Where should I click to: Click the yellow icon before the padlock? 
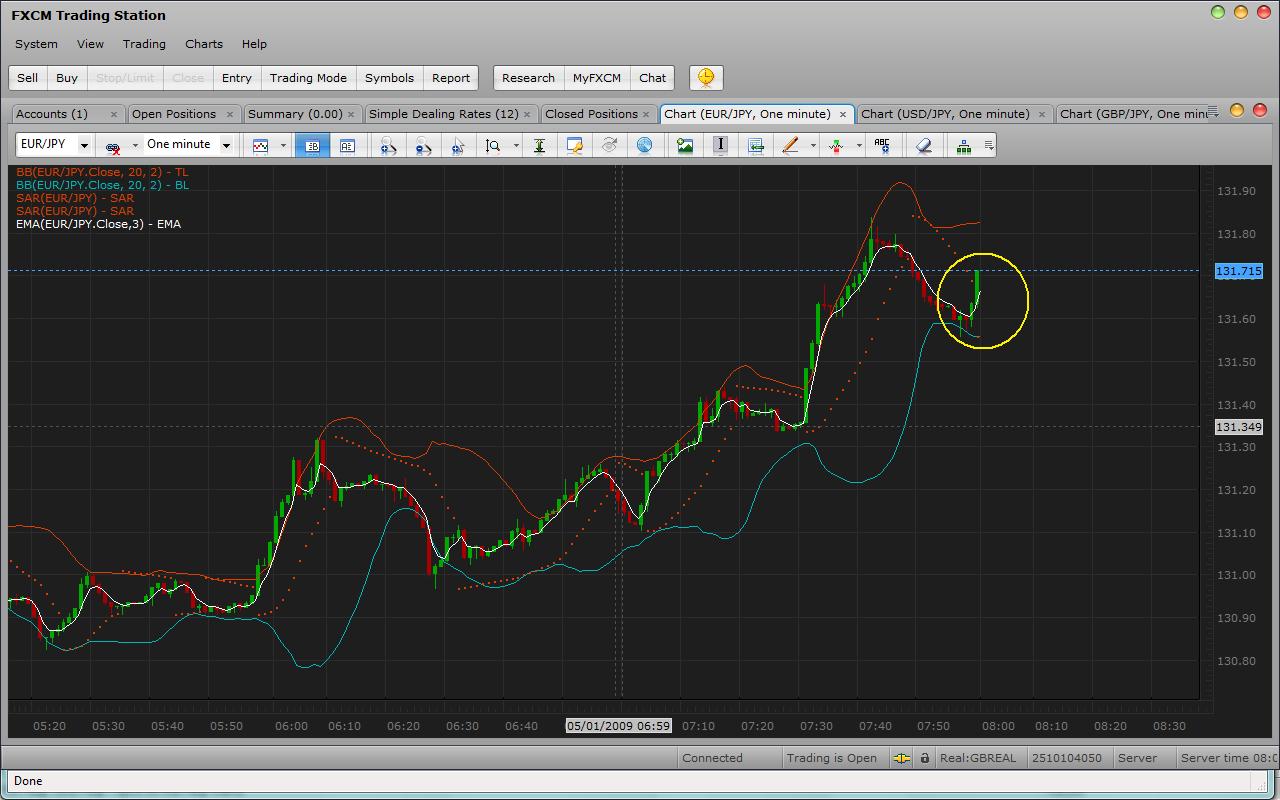click(x=902, y=758)
